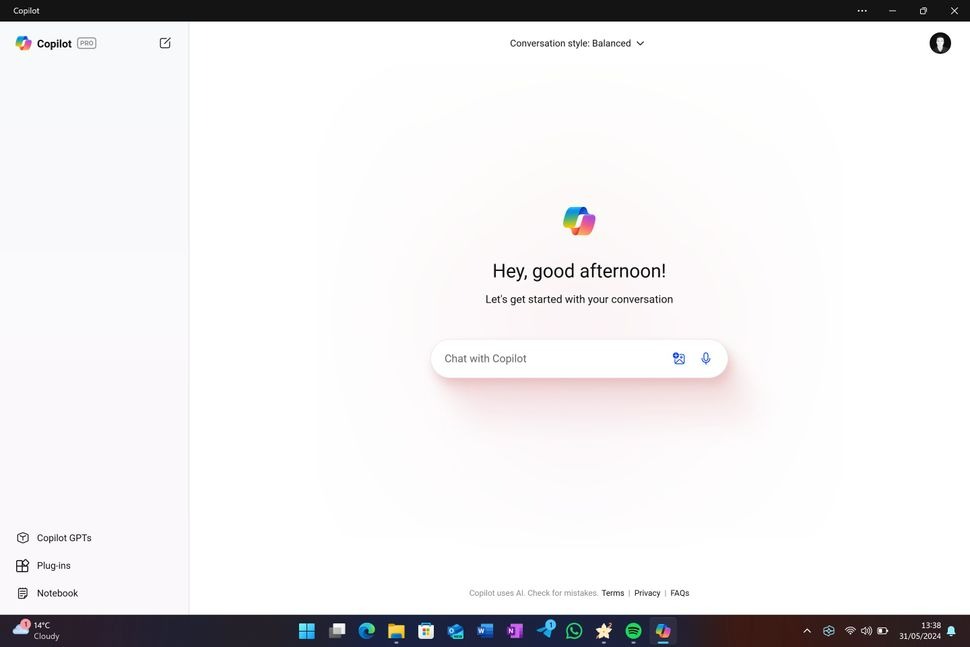The image size is (970, 647).
Task: Open the settings menu via the ellipsis
Action: click(861, 11)
